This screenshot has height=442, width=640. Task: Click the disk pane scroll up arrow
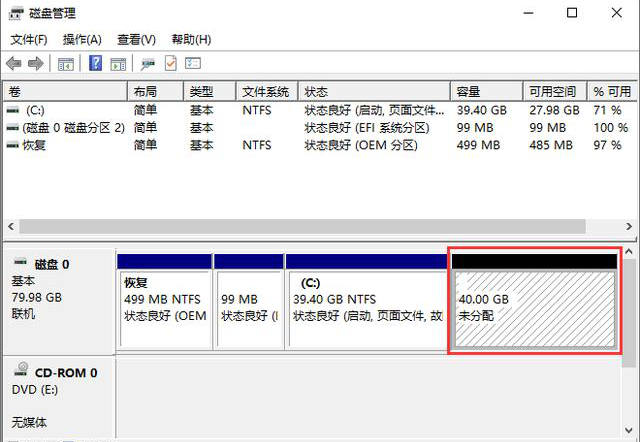629,252
